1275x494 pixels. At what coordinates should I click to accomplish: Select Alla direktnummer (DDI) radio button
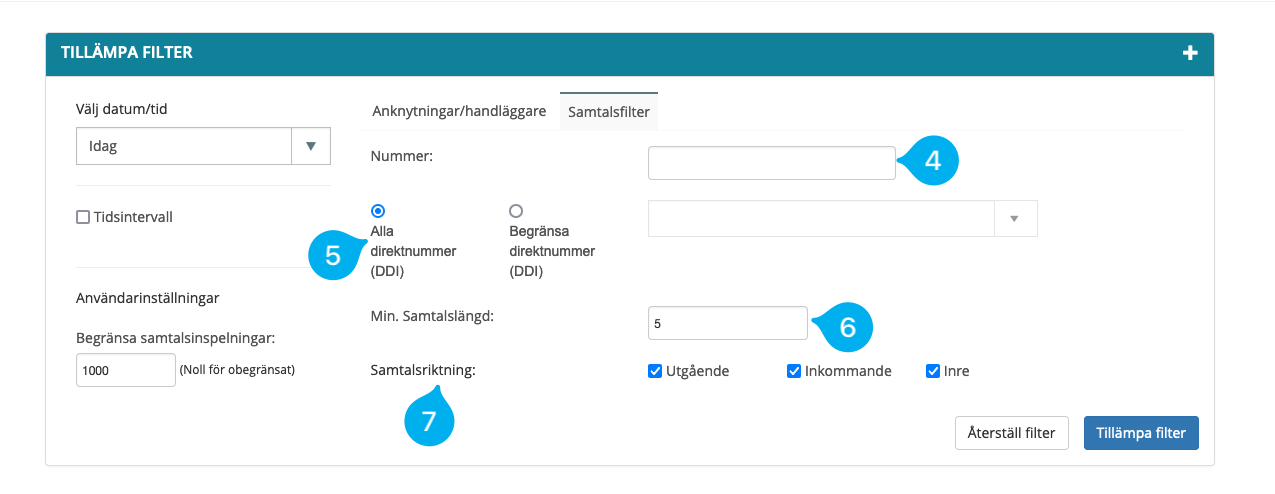point(377,211)
